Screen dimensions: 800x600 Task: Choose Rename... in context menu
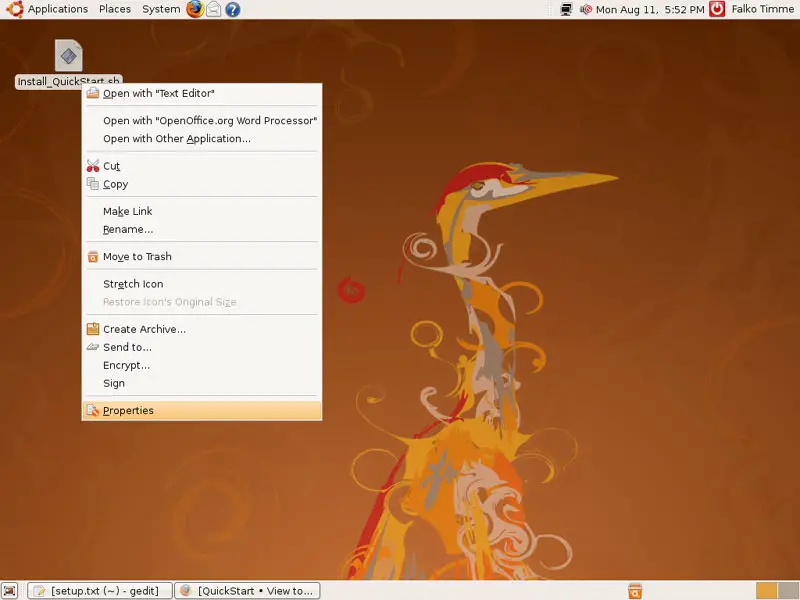(x=202, y=230)
